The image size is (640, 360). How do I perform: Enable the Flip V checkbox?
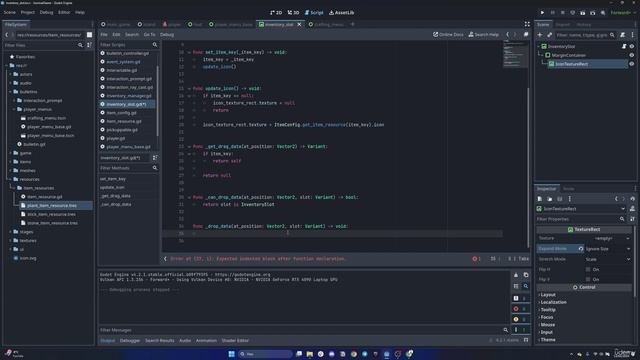click(x=588, y=279)
